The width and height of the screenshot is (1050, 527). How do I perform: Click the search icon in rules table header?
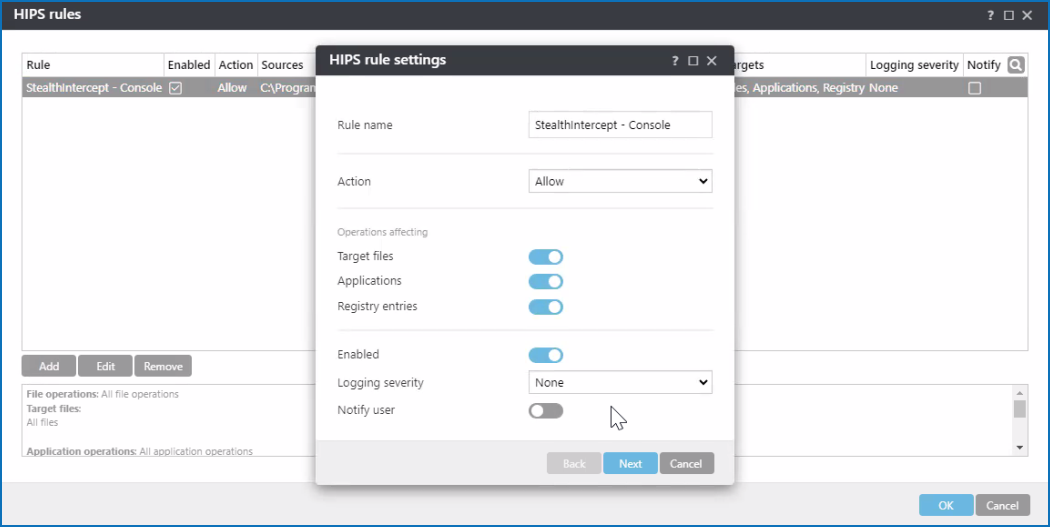pos(1016,65)
